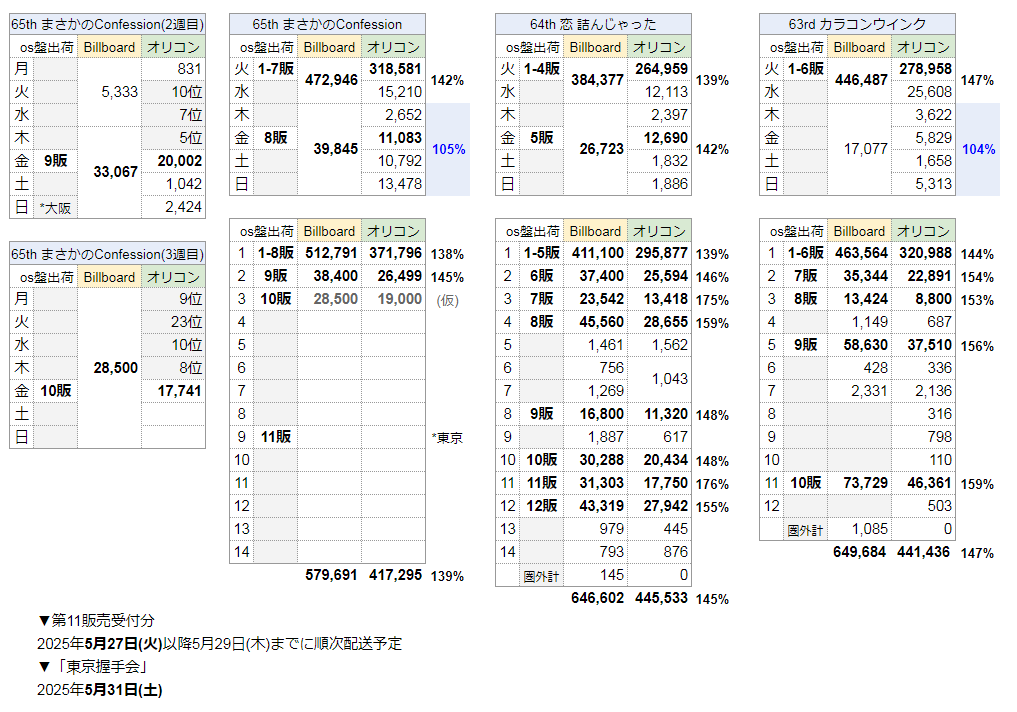Select the Billboard value 26,723
The height and width of the screenshot is (712, 1017).
(601, 149)
